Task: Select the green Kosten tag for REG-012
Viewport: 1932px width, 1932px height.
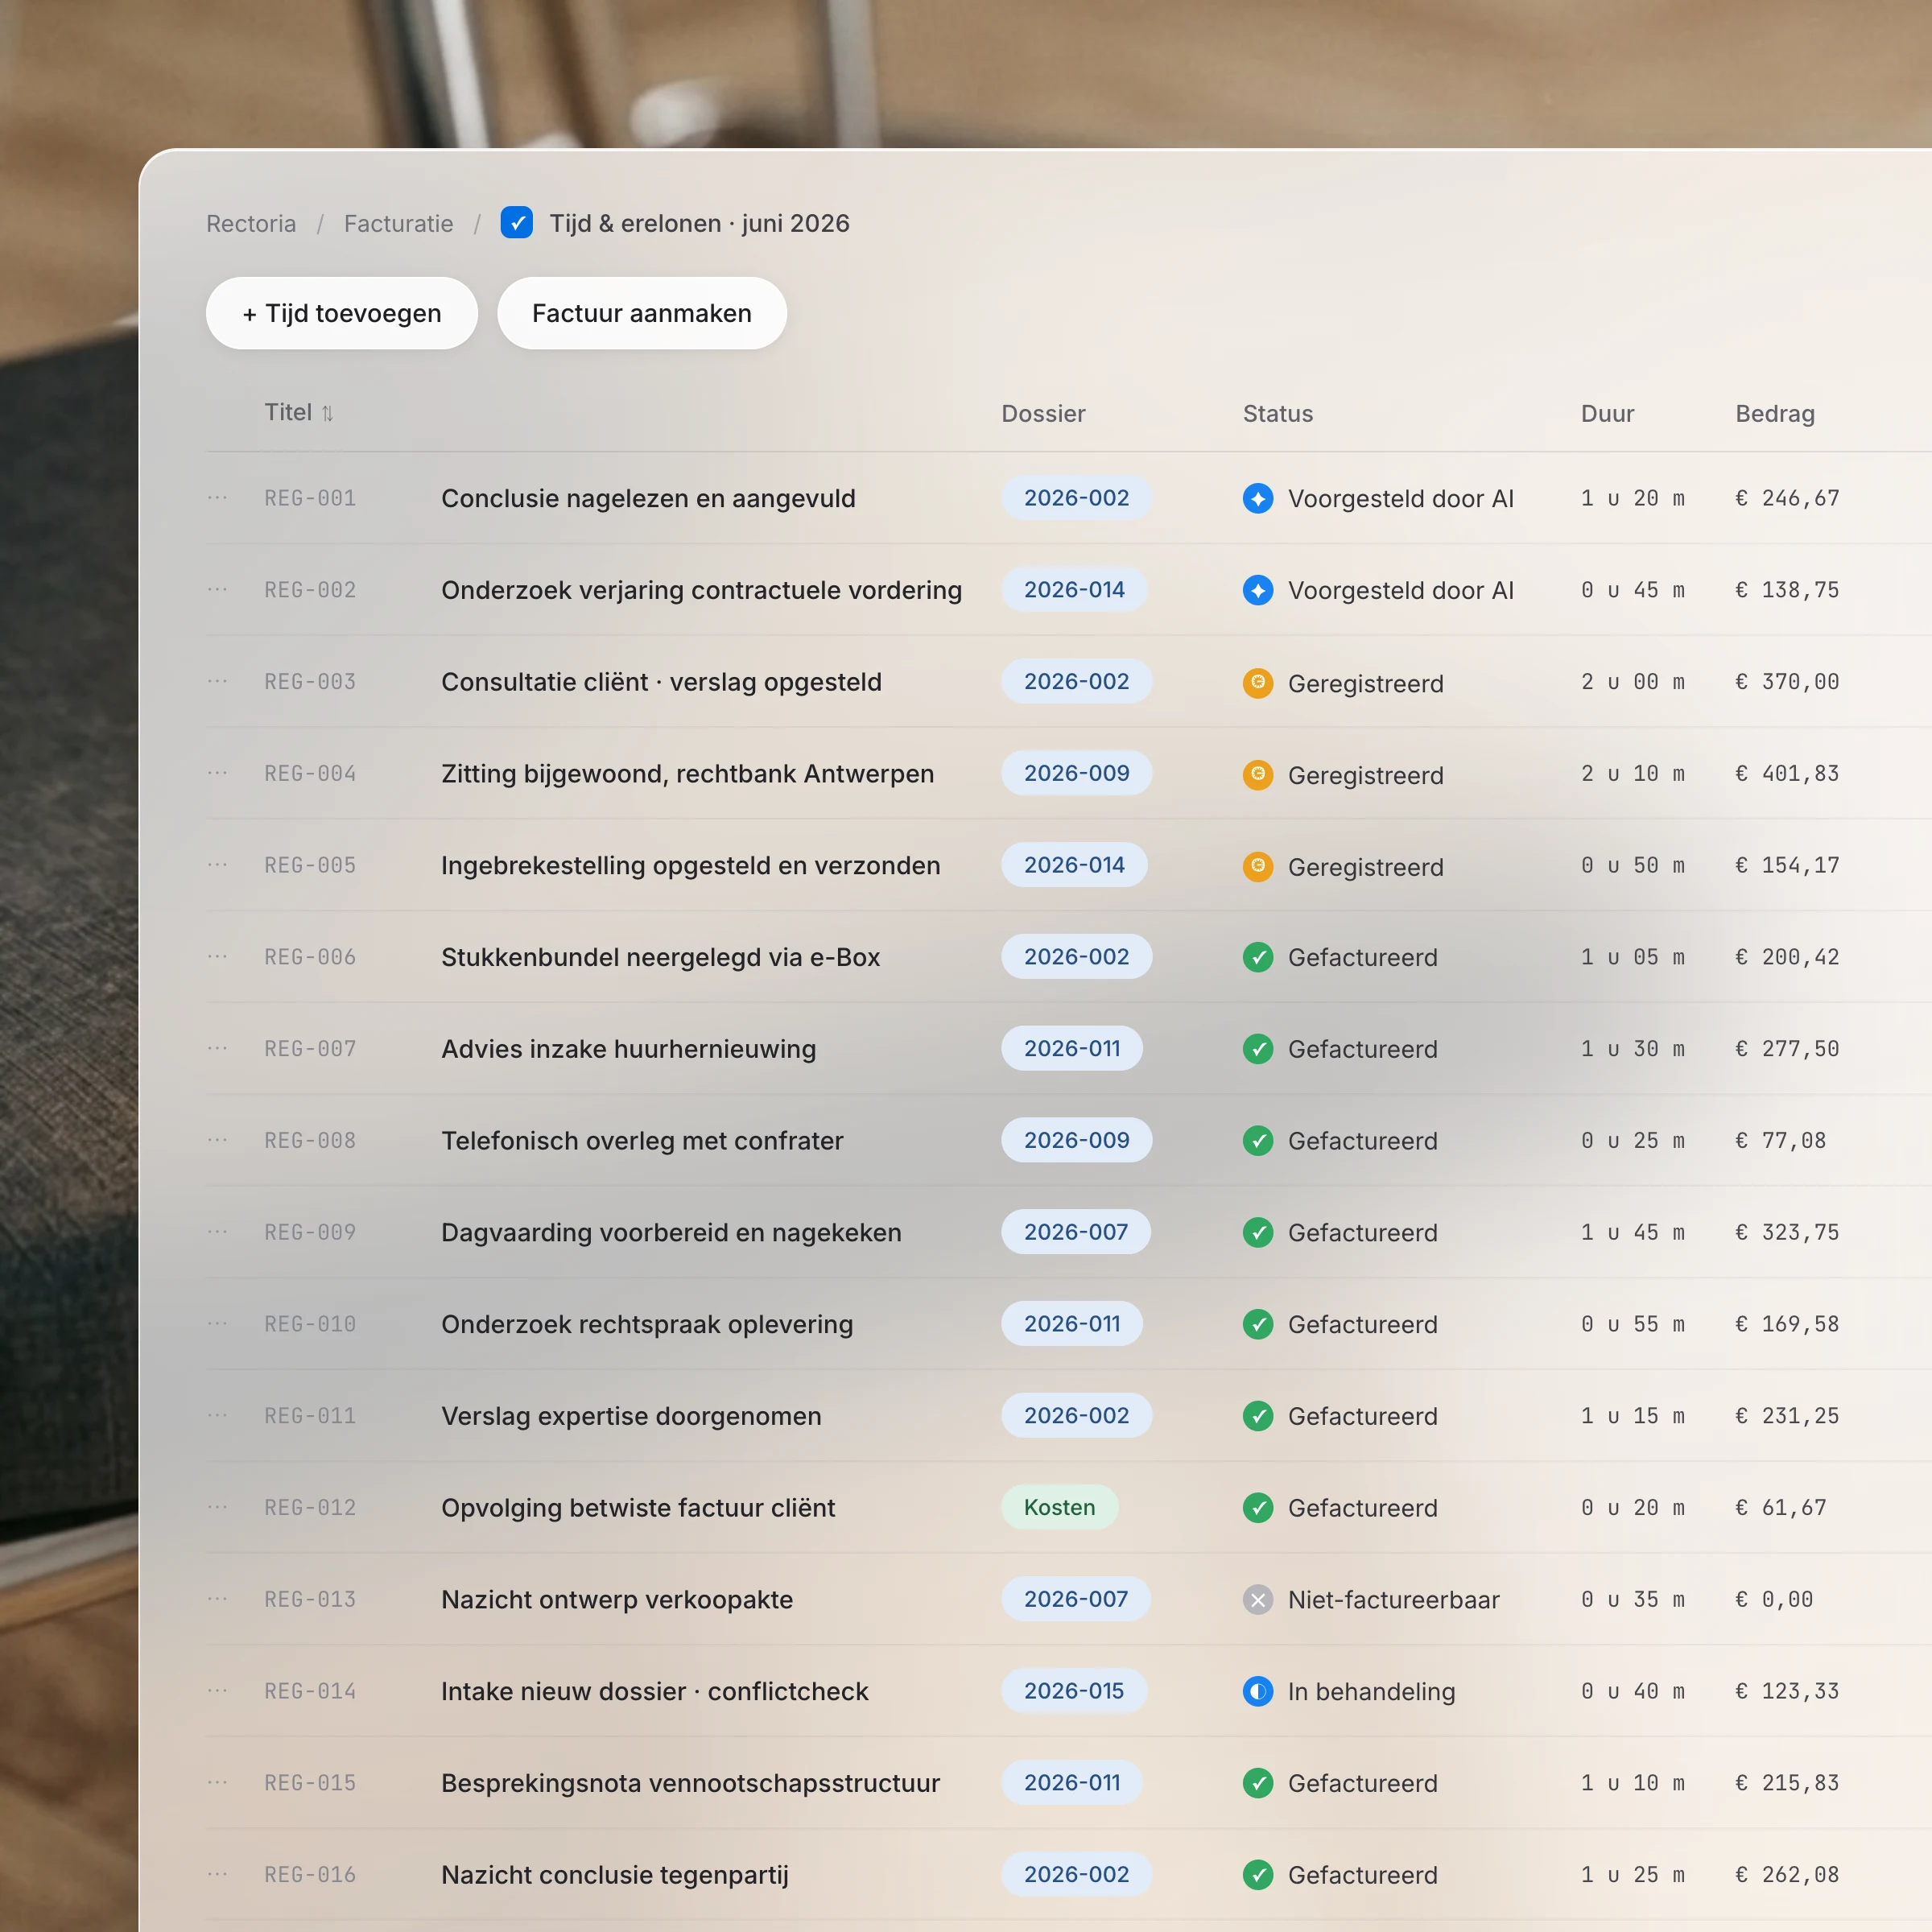Action: (1059, 1507)
